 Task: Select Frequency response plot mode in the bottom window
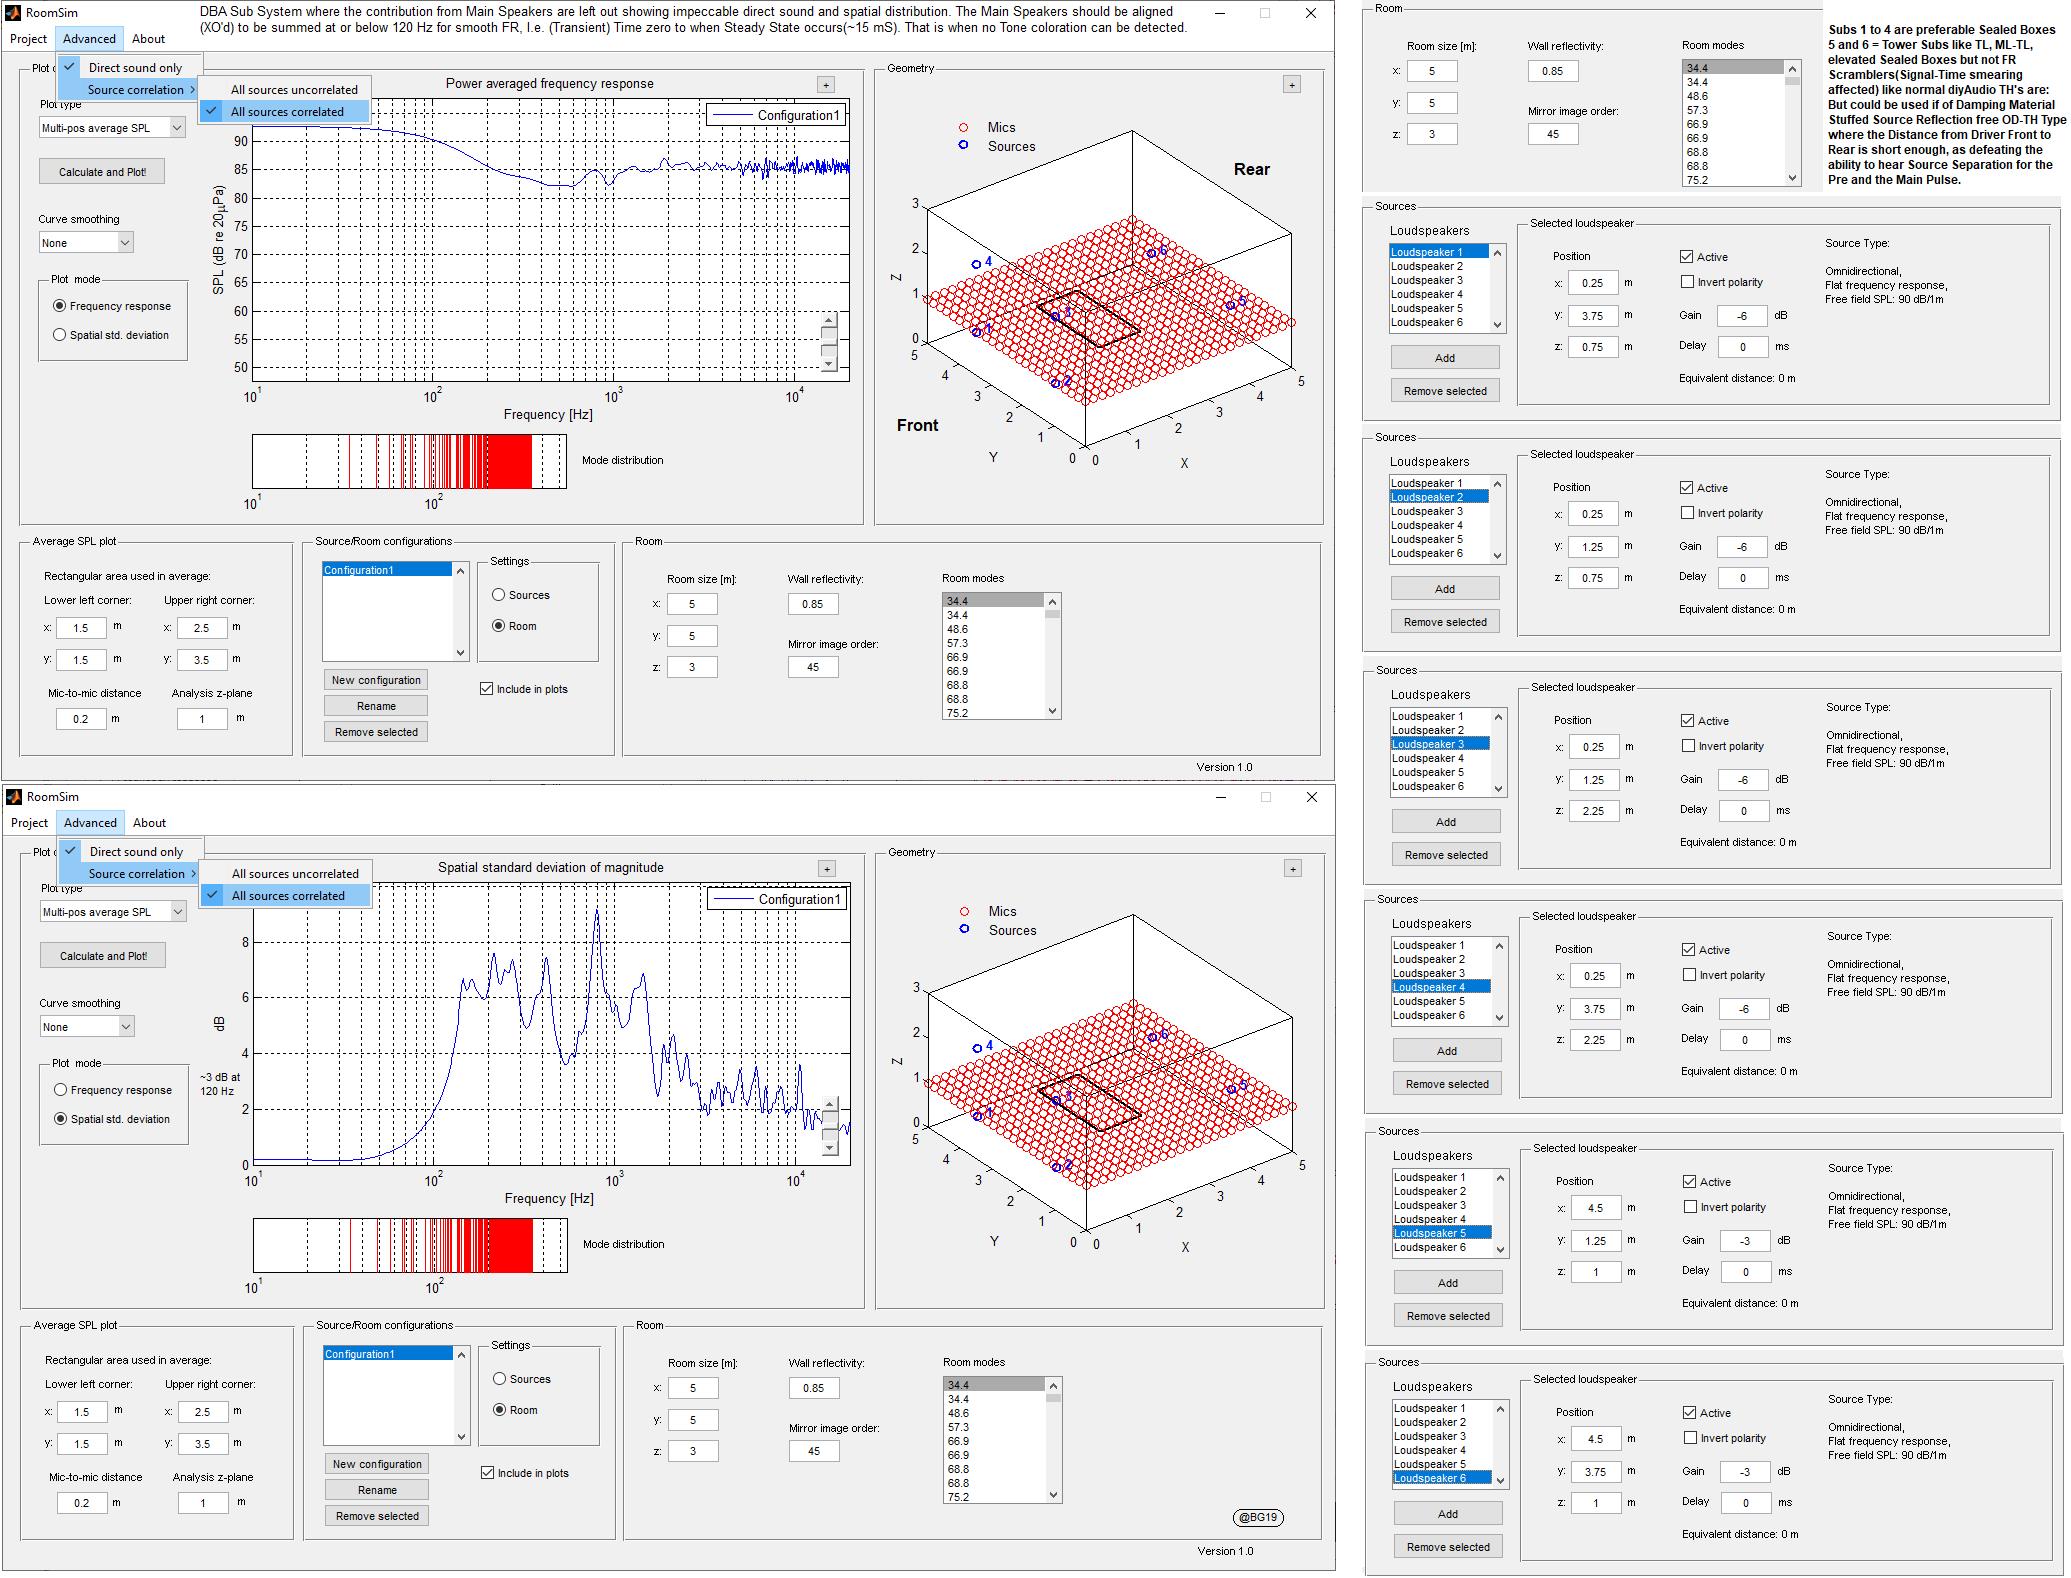point(61,1090)
